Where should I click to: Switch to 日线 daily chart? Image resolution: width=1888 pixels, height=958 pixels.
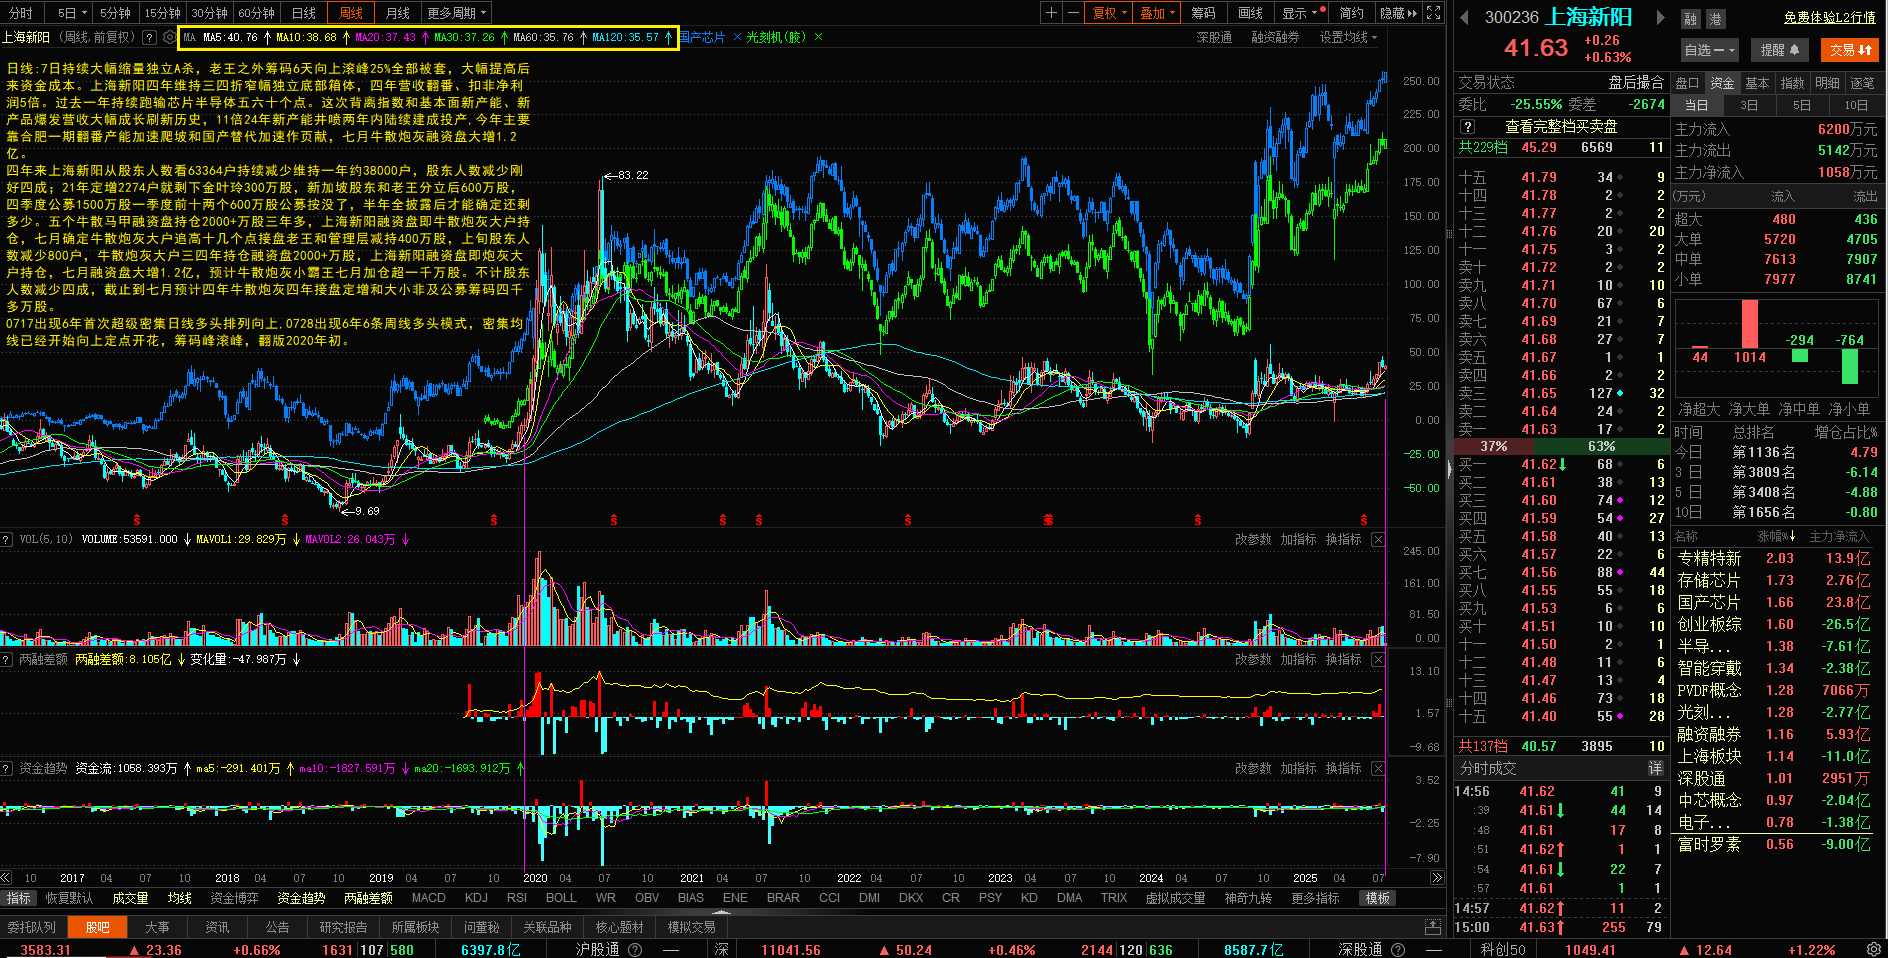304,13
